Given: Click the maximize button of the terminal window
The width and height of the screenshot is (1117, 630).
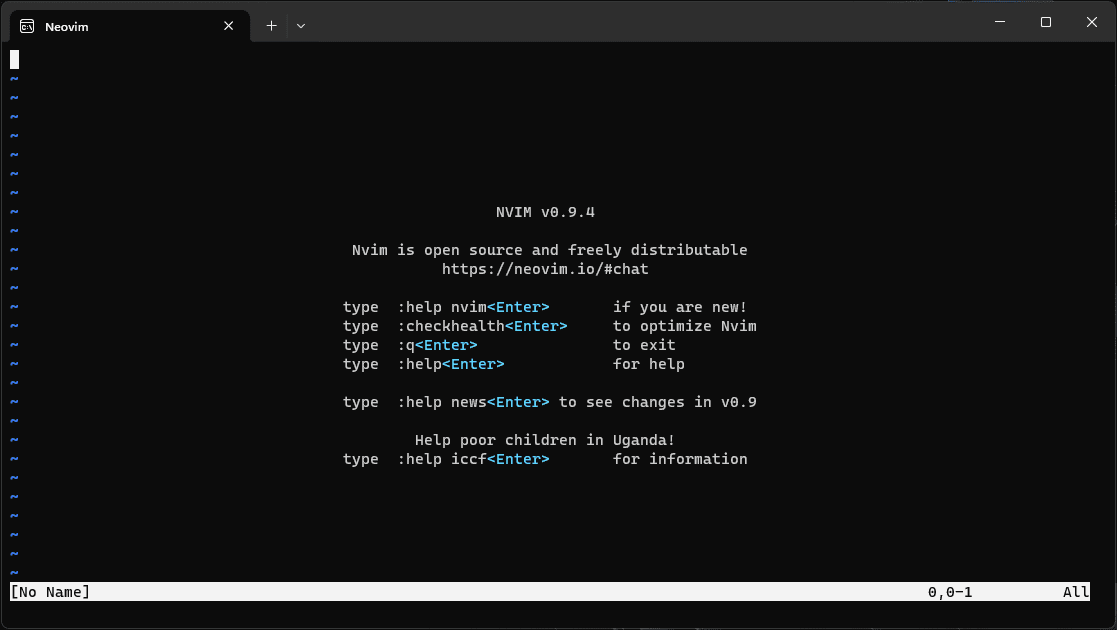Looking at the screenshot, I should pos(1046,21).
